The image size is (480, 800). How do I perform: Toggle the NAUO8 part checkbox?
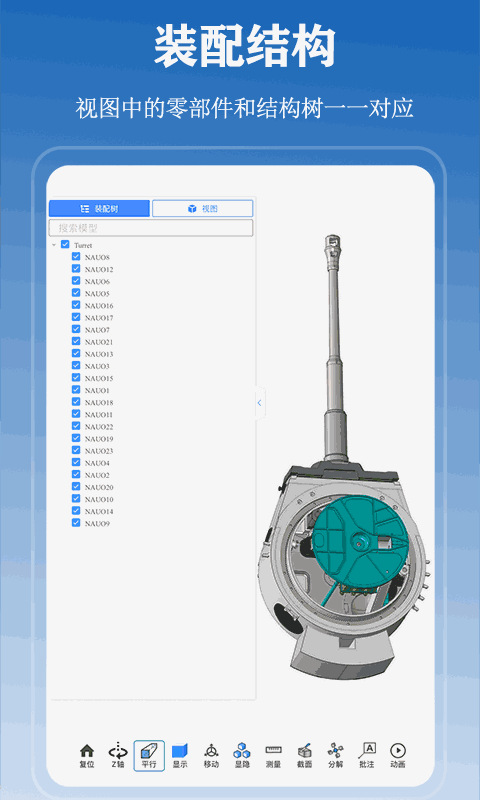pyautogui.click(x=76, y=257)
